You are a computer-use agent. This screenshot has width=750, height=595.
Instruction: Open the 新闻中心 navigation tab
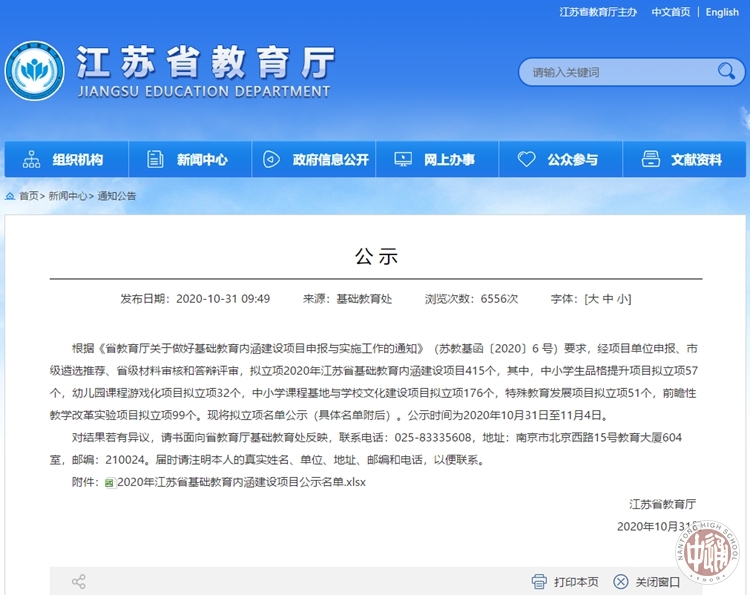pyautogui.click(x=188, y=160)
